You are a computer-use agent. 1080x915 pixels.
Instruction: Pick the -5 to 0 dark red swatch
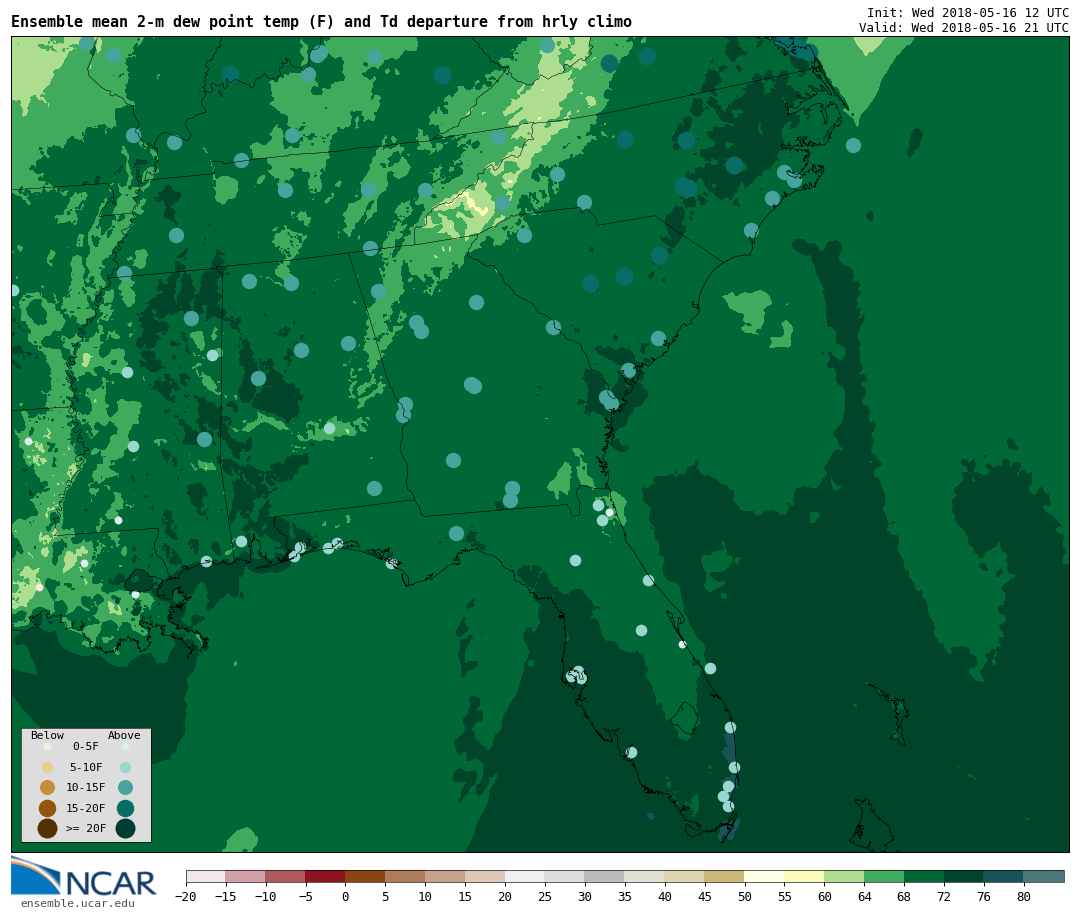pos(325,876)
